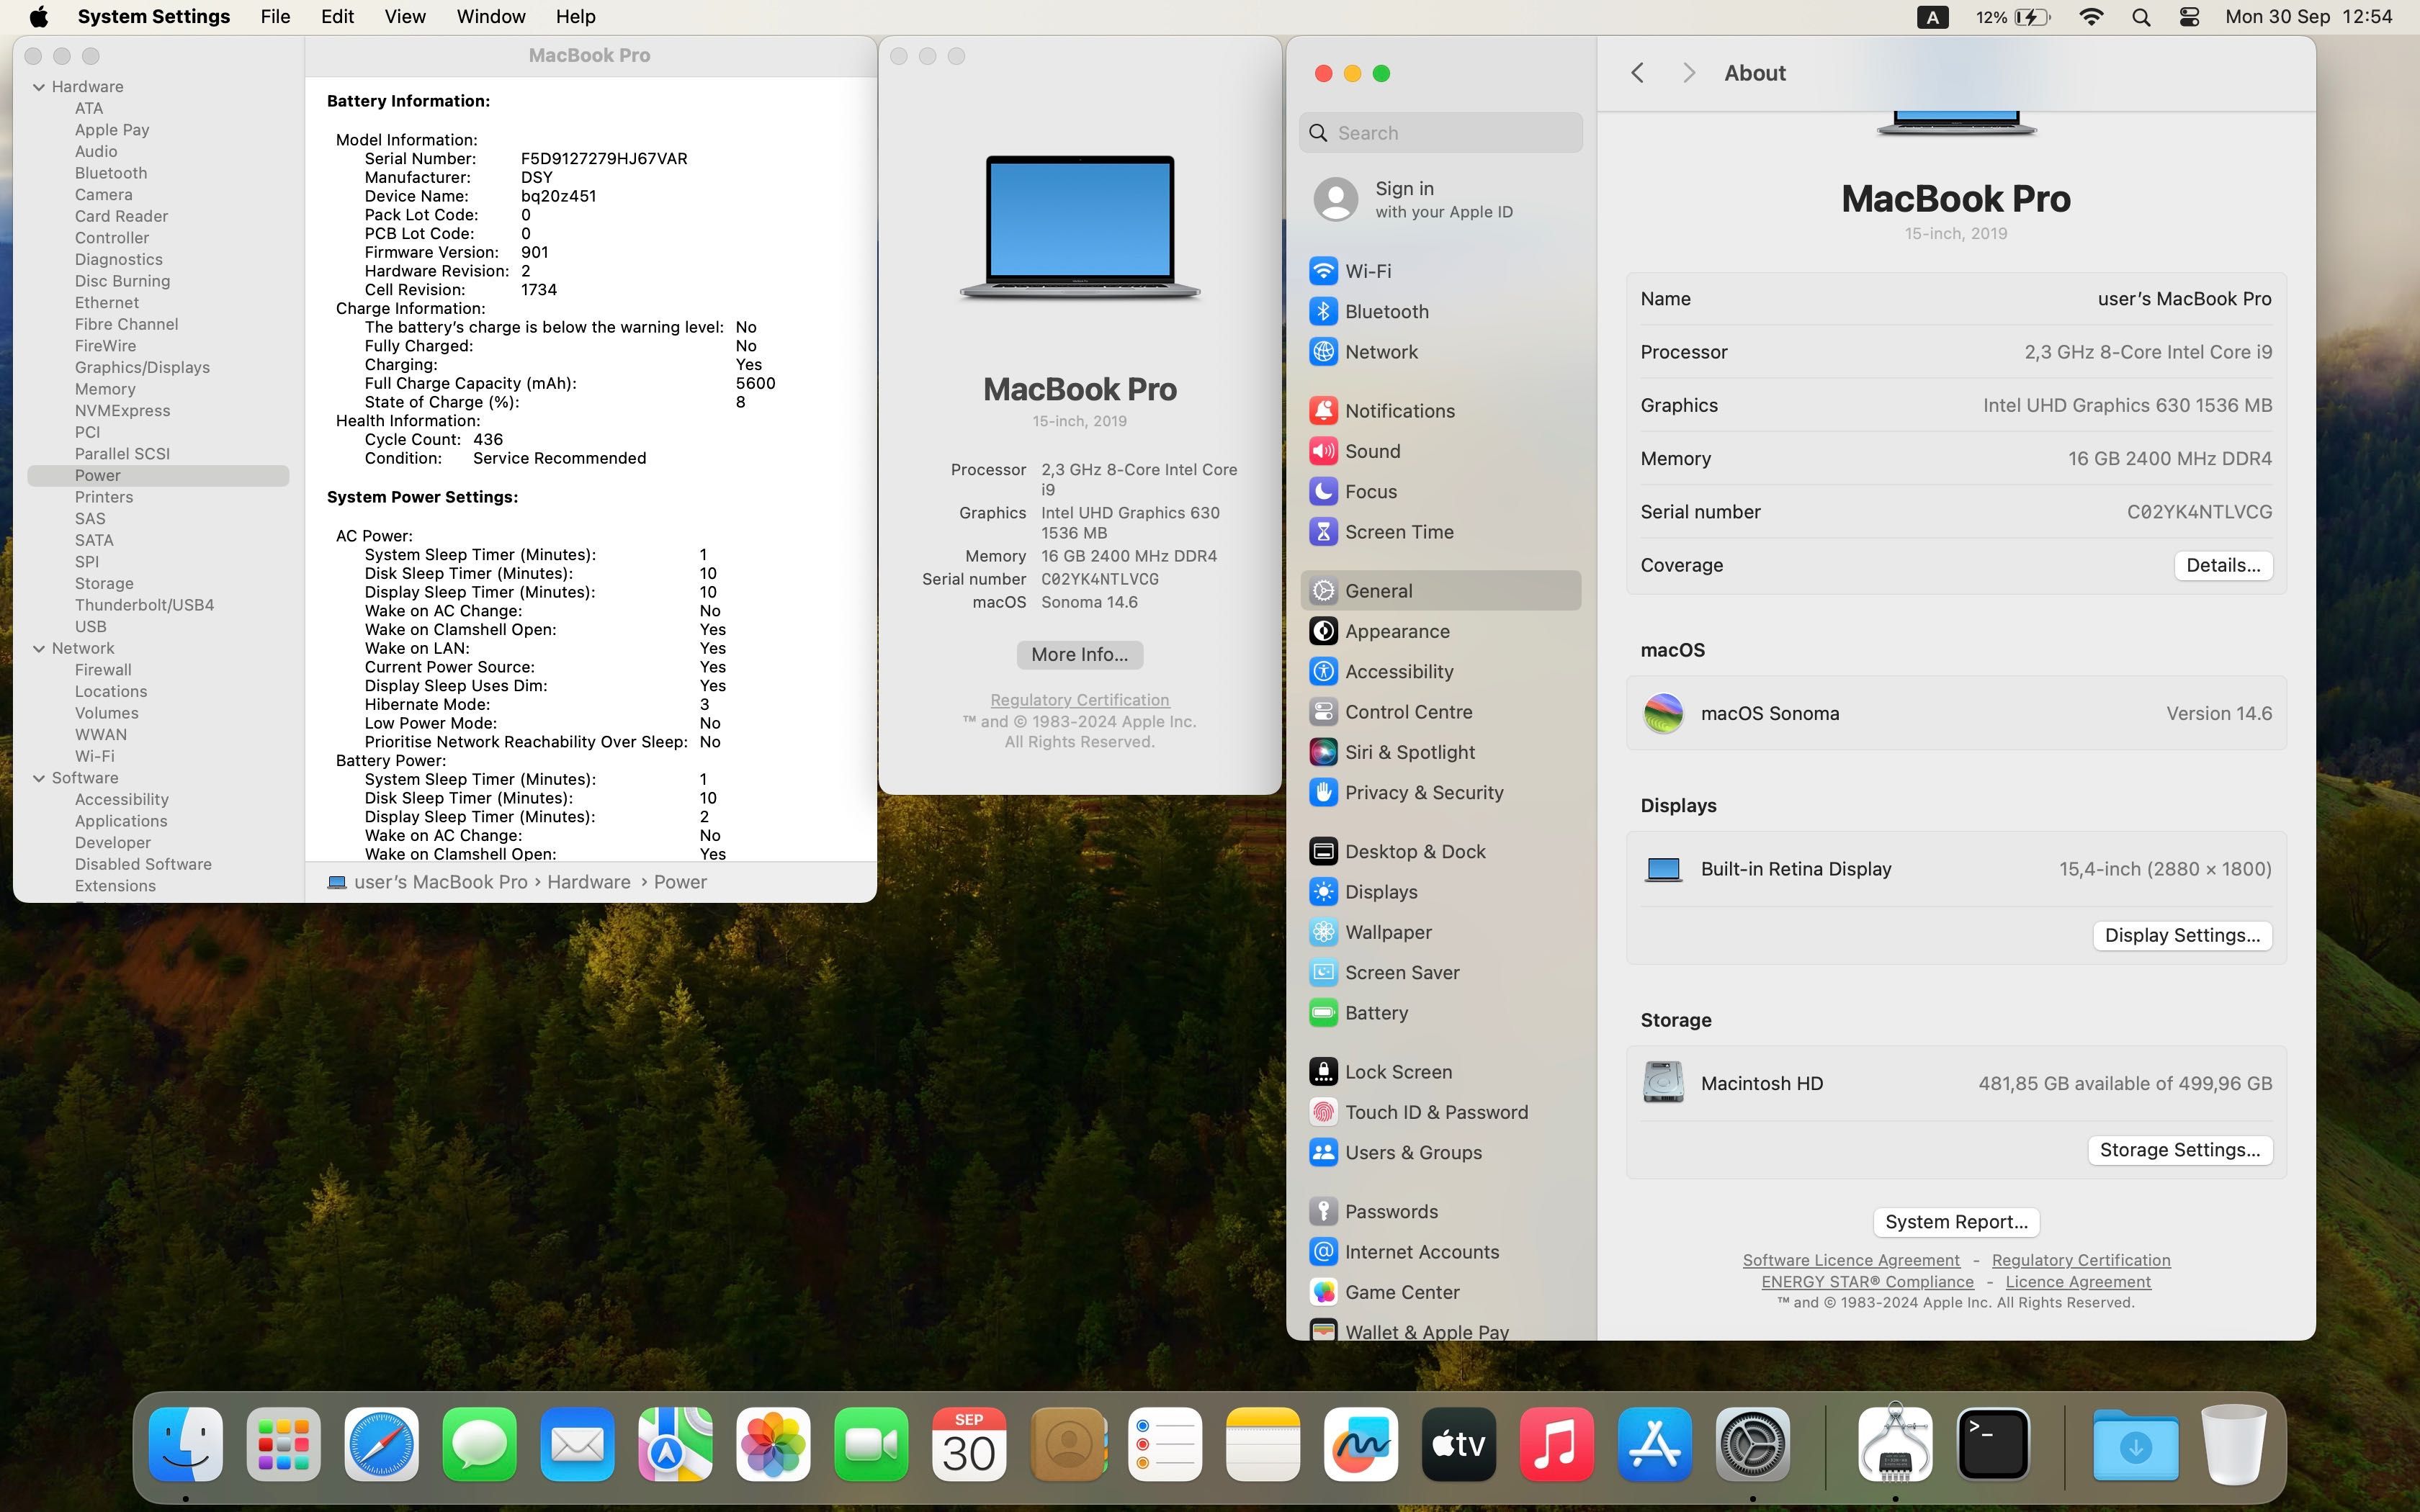Select Memory in System Information sidebar
2420x1512 pixels.
[x=105, y=389]
